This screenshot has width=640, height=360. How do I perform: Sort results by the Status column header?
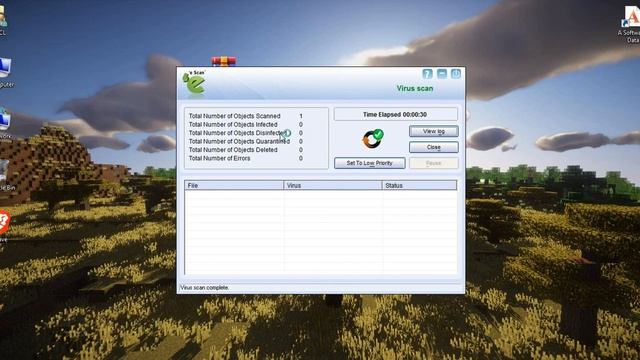click(420, 185)
